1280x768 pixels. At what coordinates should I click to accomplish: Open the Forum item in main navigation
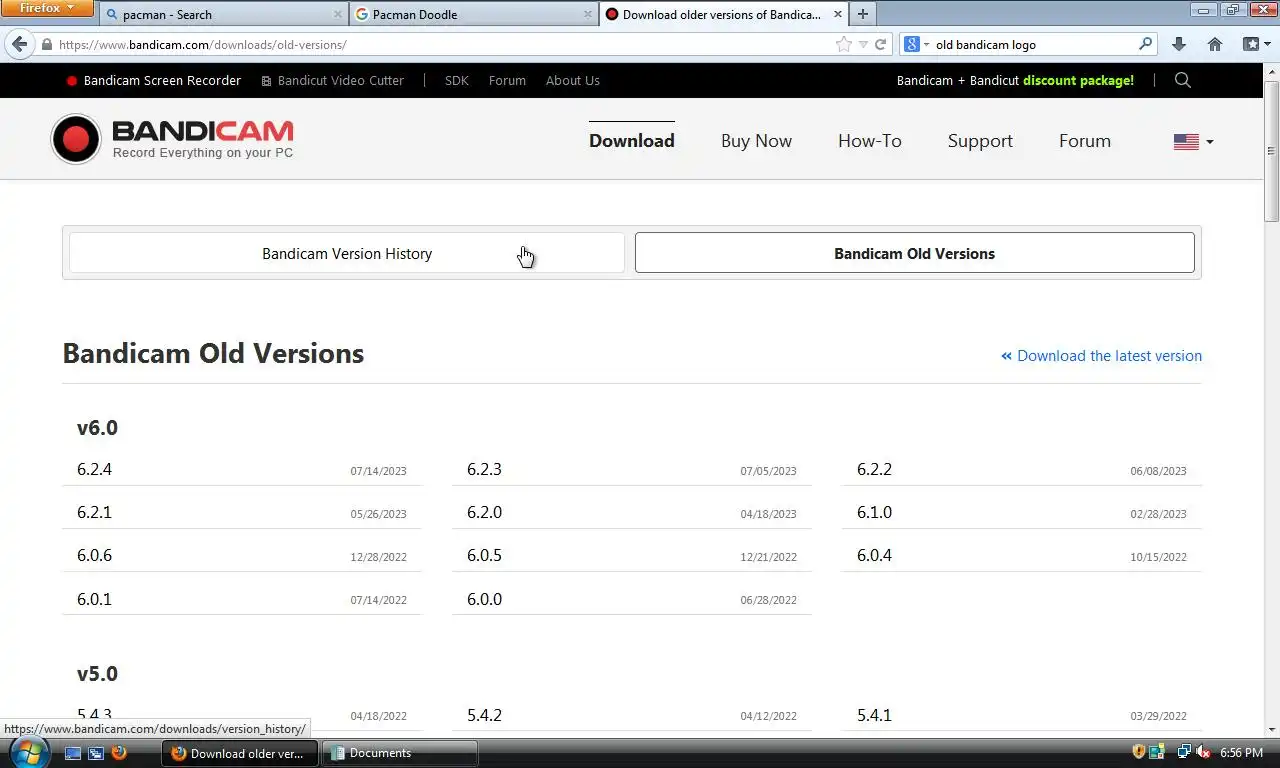(1085, 141)
